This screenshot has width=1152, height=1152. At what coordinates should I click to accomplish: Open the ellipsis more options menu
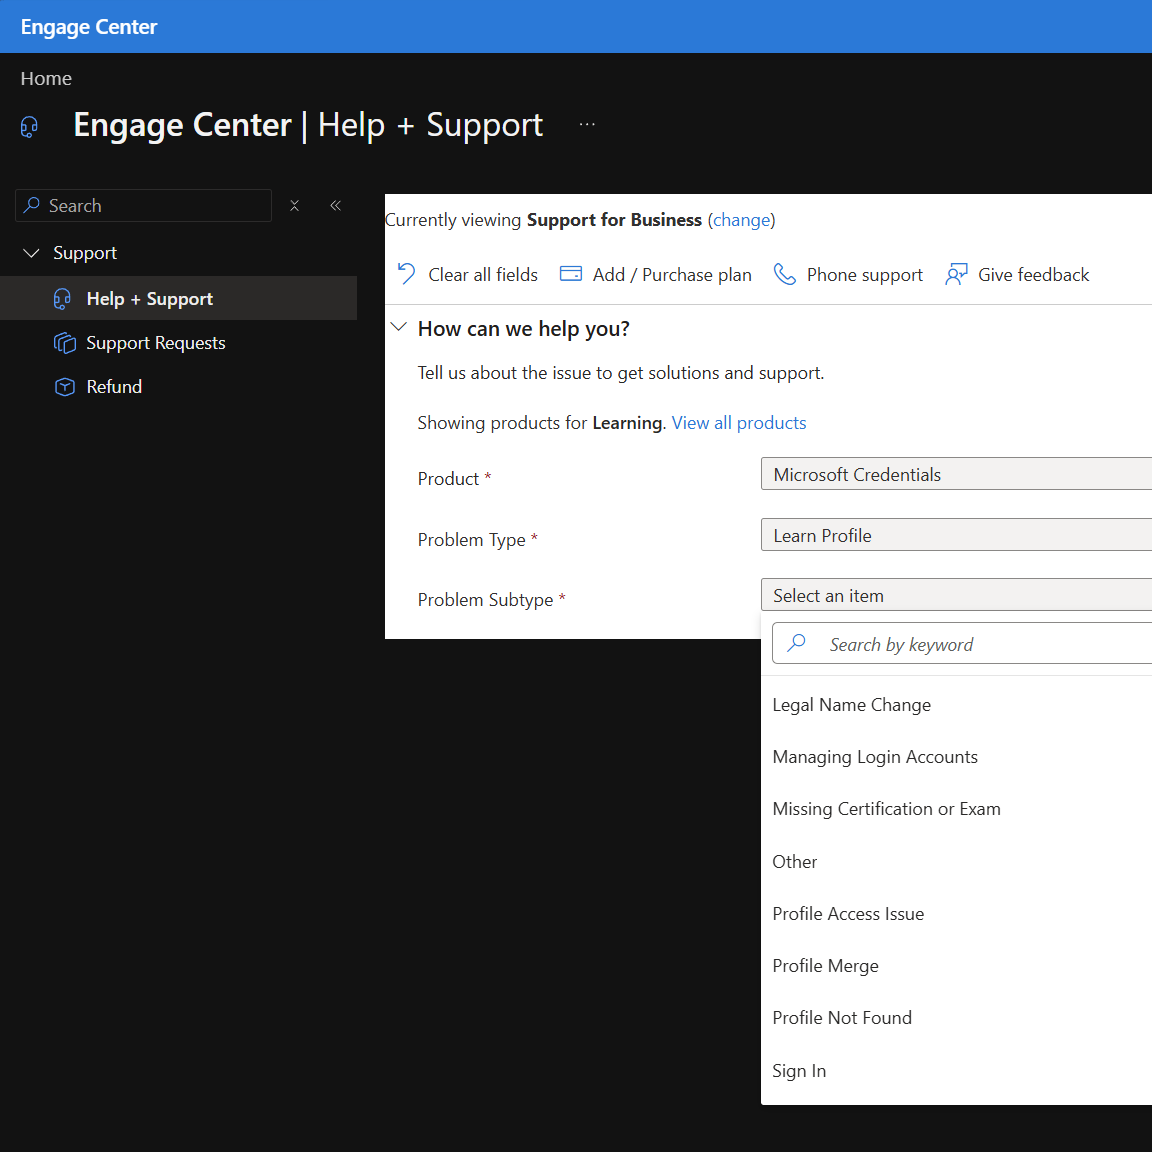tap(587, 124)
